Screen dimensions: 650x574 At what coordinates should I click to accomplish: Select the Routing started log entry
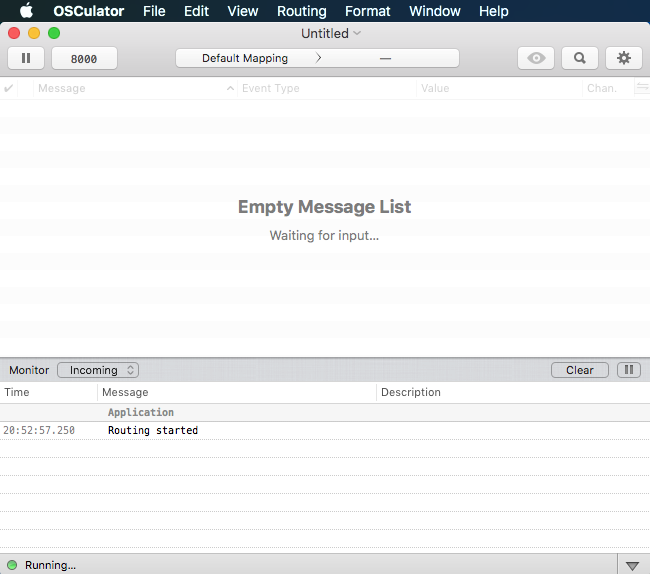(153, 430)
